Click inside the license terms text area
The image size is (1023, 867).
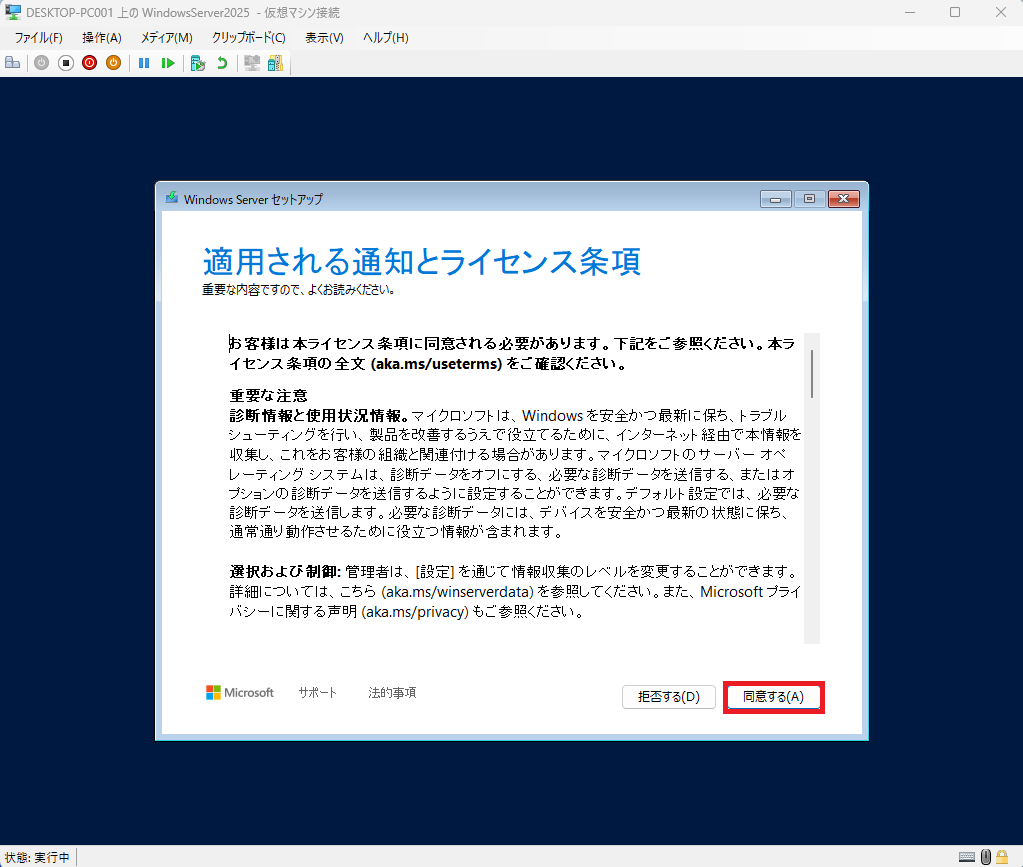pos(515,488)
